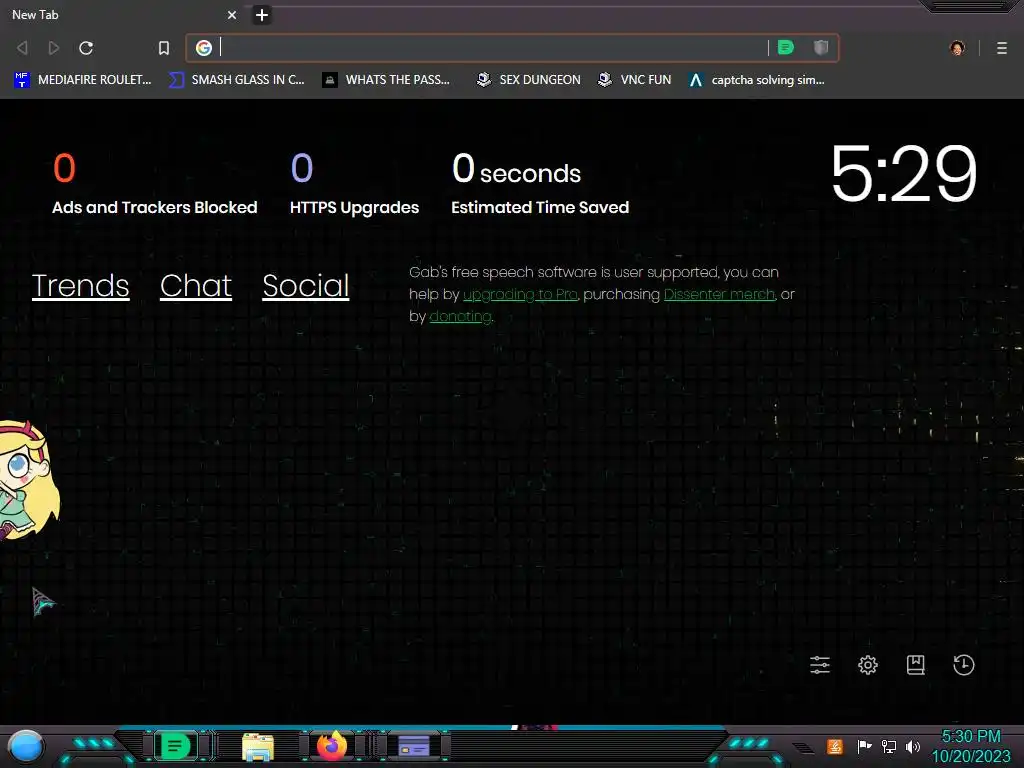This screenshot has width=1024, height=768.
Task: Open the dashboard customize sliders icon
Action: click(x=820, y=665)
